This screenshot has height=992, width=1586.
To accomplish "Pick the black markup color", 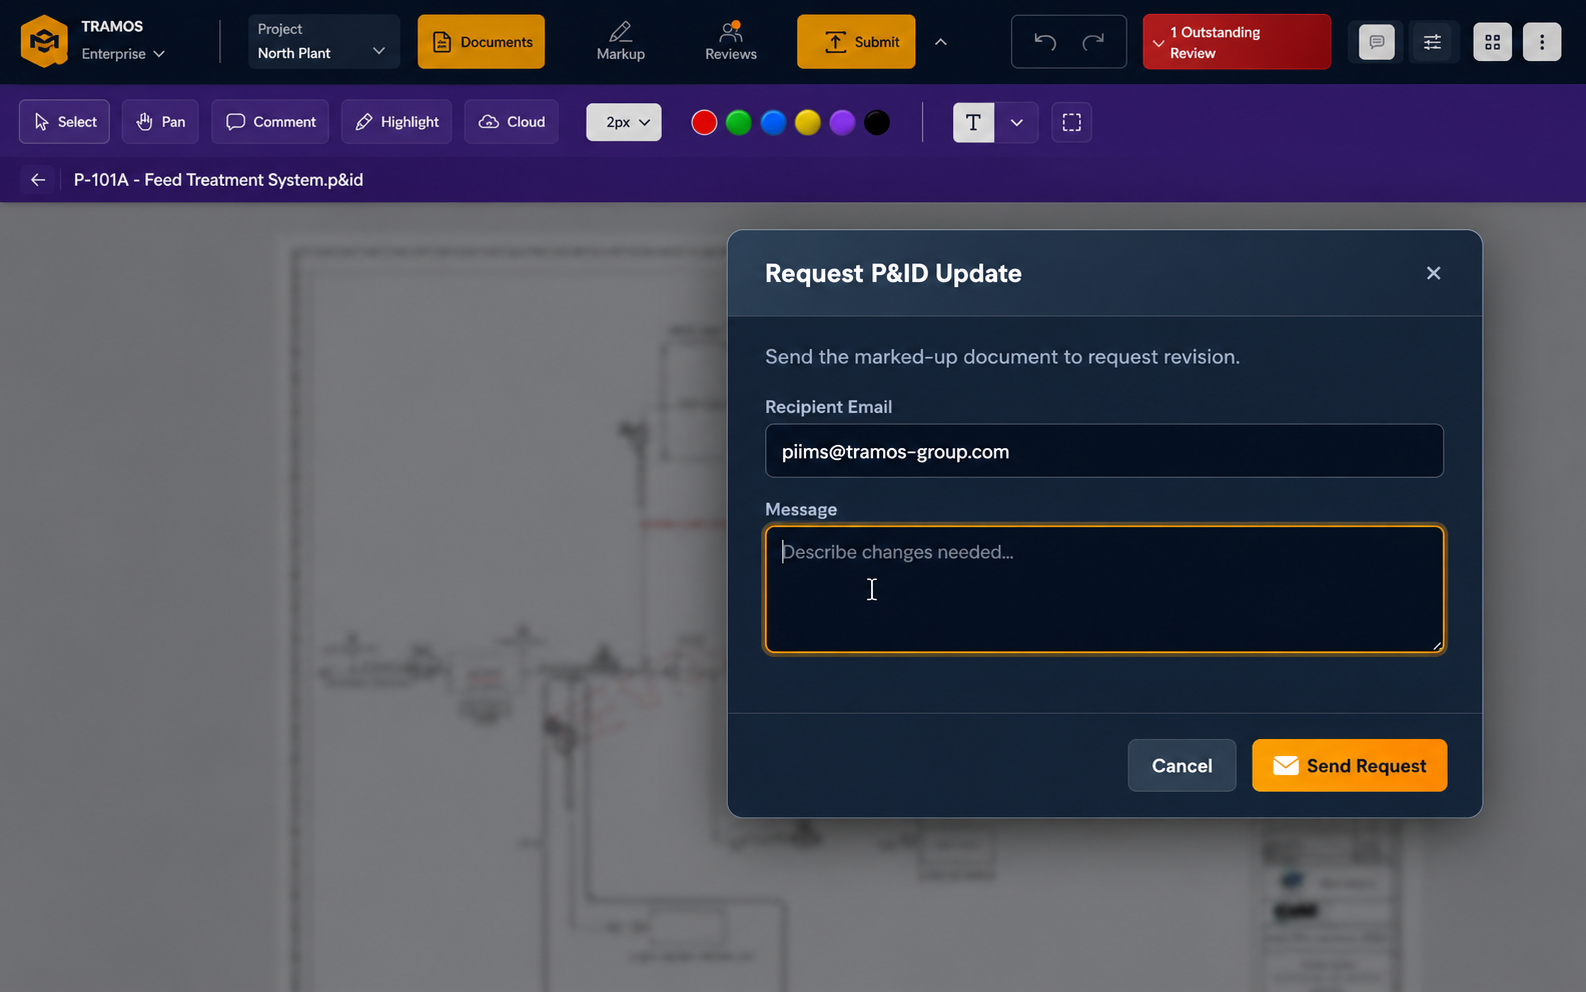I will point(877,122).
